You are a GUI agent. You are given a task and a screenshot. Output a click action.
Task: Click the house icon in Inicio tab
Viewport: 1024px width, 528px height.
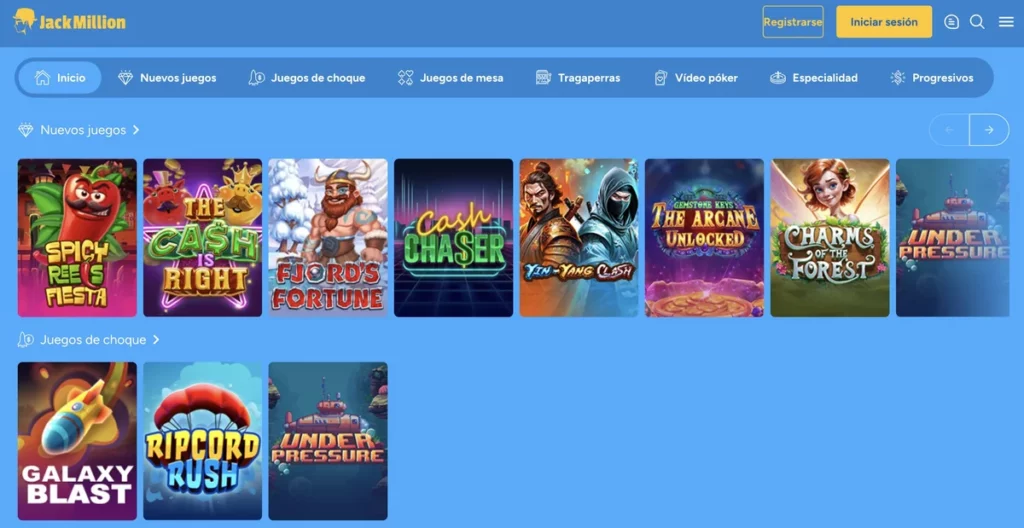[42, 78]
